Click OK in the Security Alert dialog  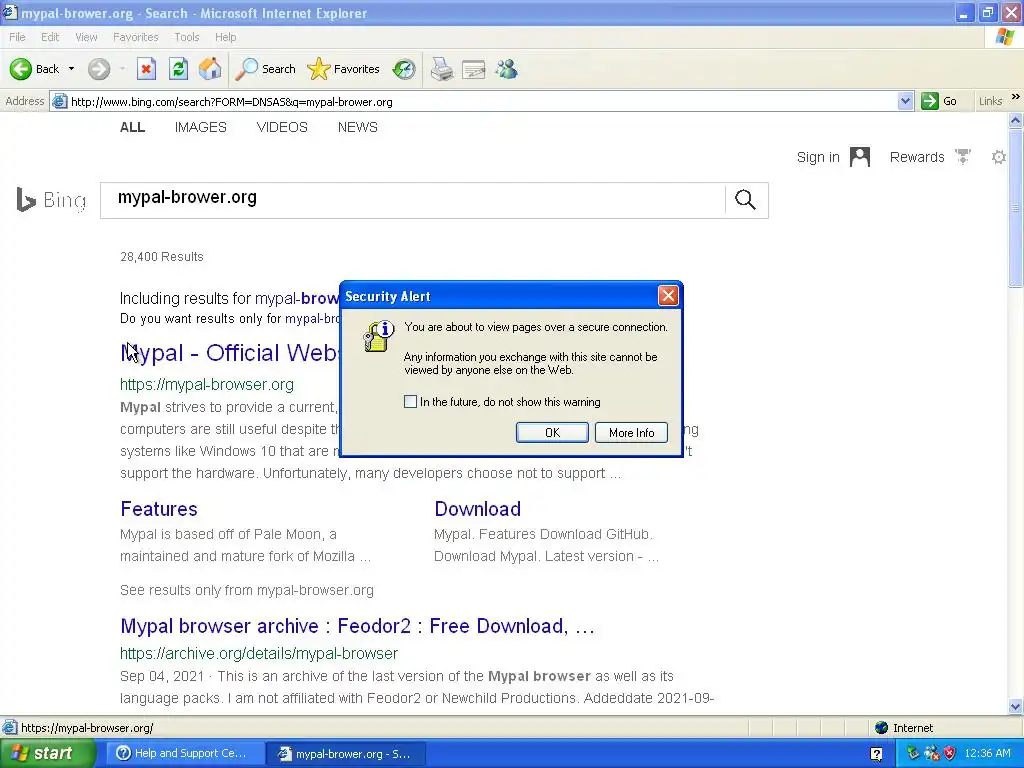click(552, 432)
